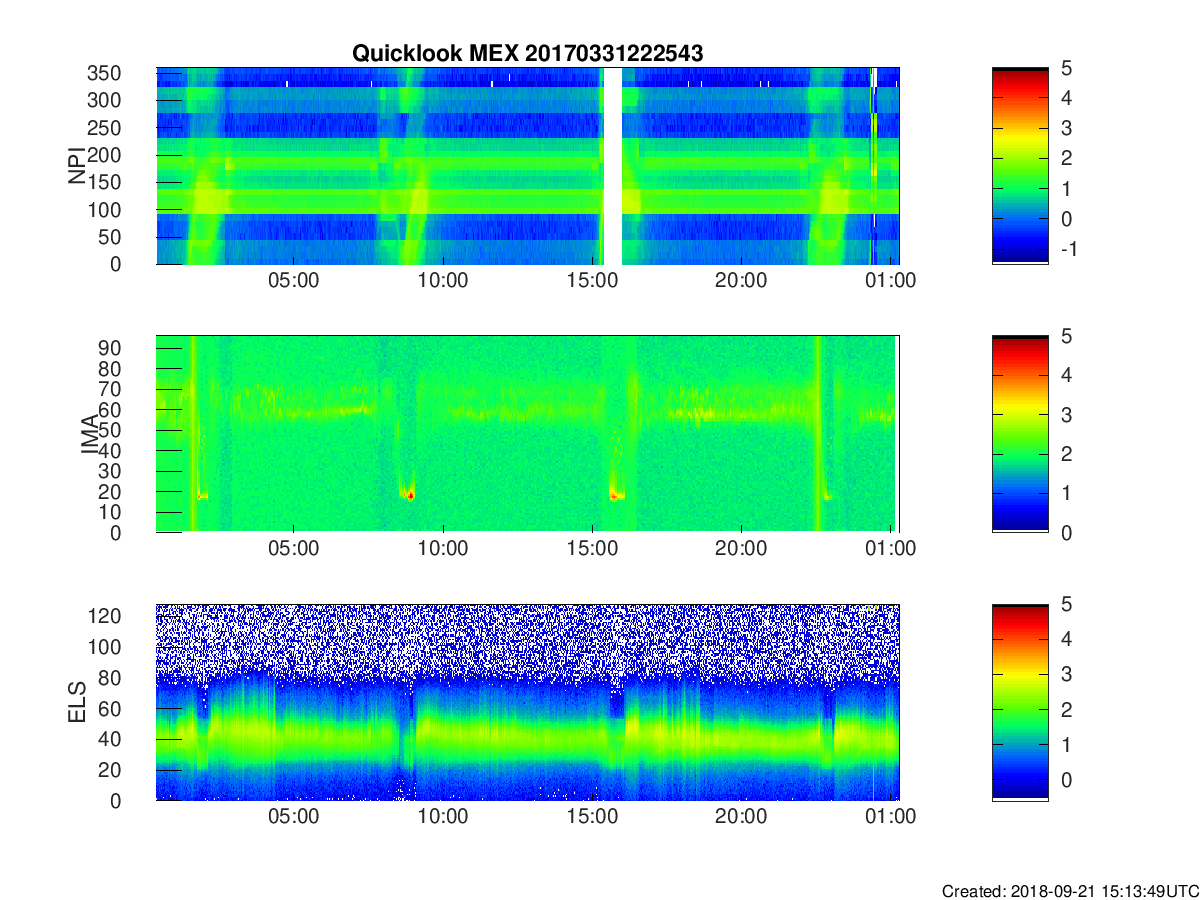The image size is (1200, 900).
Task: Click inside the ELS spectrogram plot
Action: coord(527,702)
